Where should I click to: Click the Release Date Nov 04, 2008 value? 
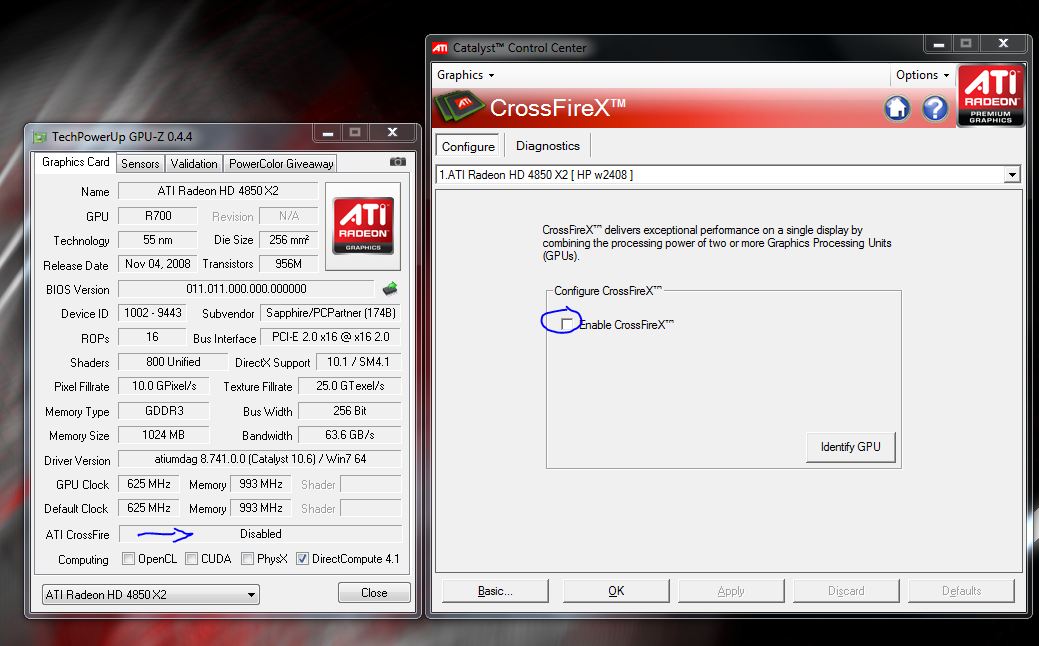point(158,264)
